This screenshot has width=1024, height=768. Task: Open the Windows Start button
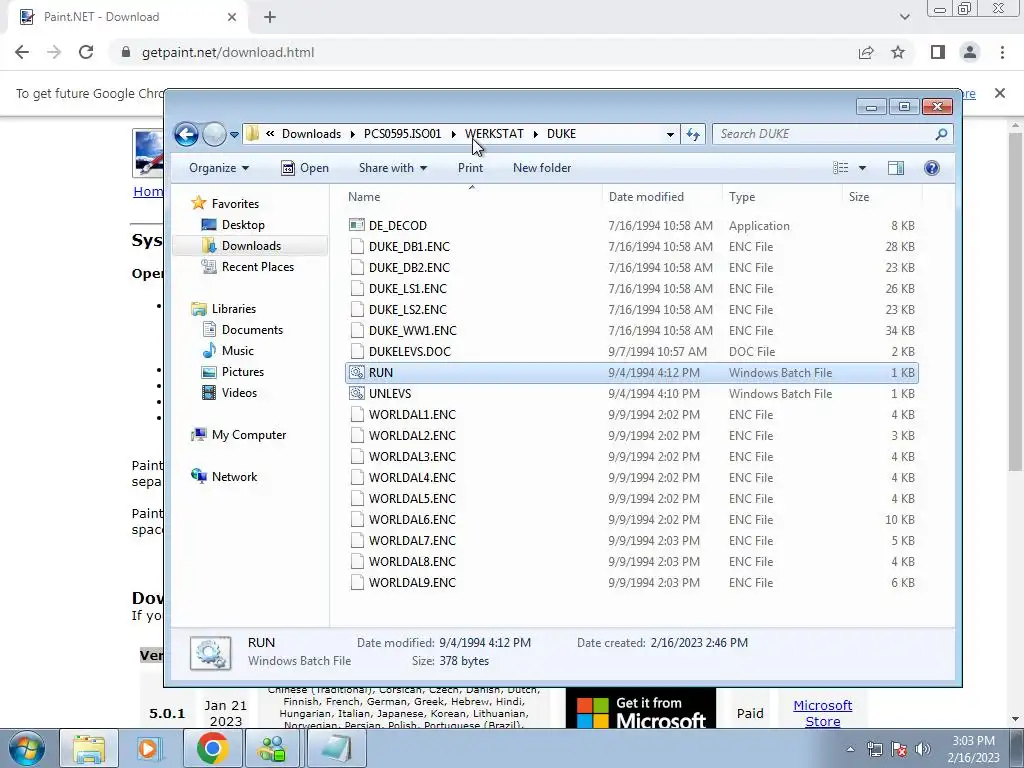[27, 749]
